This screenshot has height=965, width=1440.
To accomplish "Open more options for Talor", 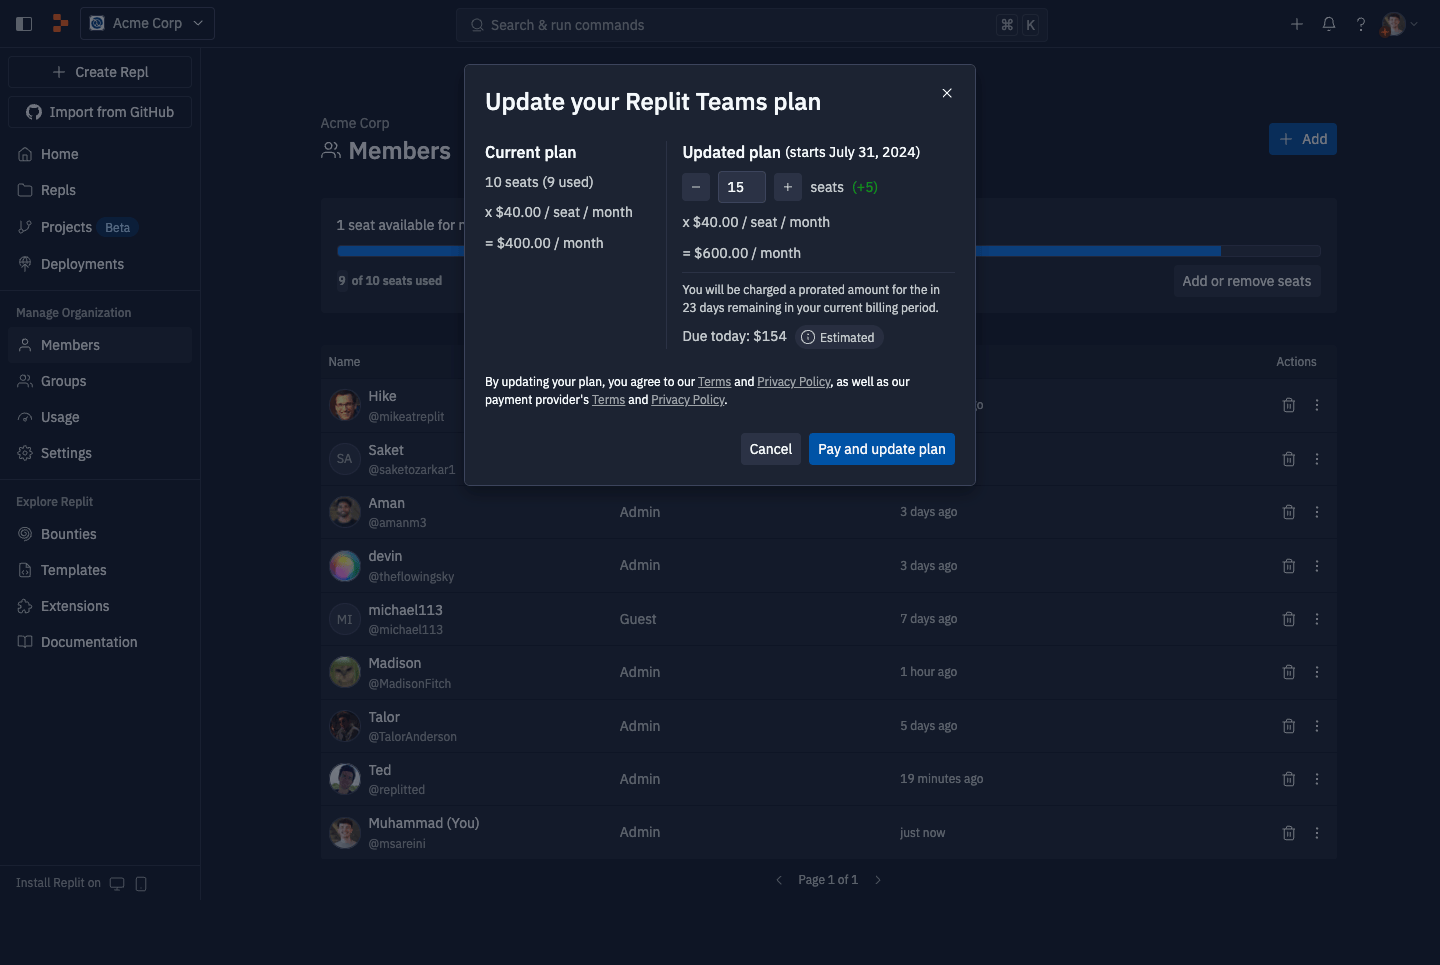I will click(1317, 726).
